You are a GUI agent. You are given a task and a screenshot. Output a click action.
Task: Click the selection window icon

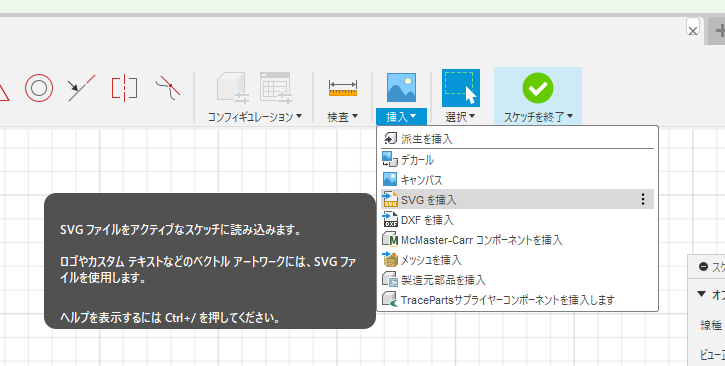[461, 88]
